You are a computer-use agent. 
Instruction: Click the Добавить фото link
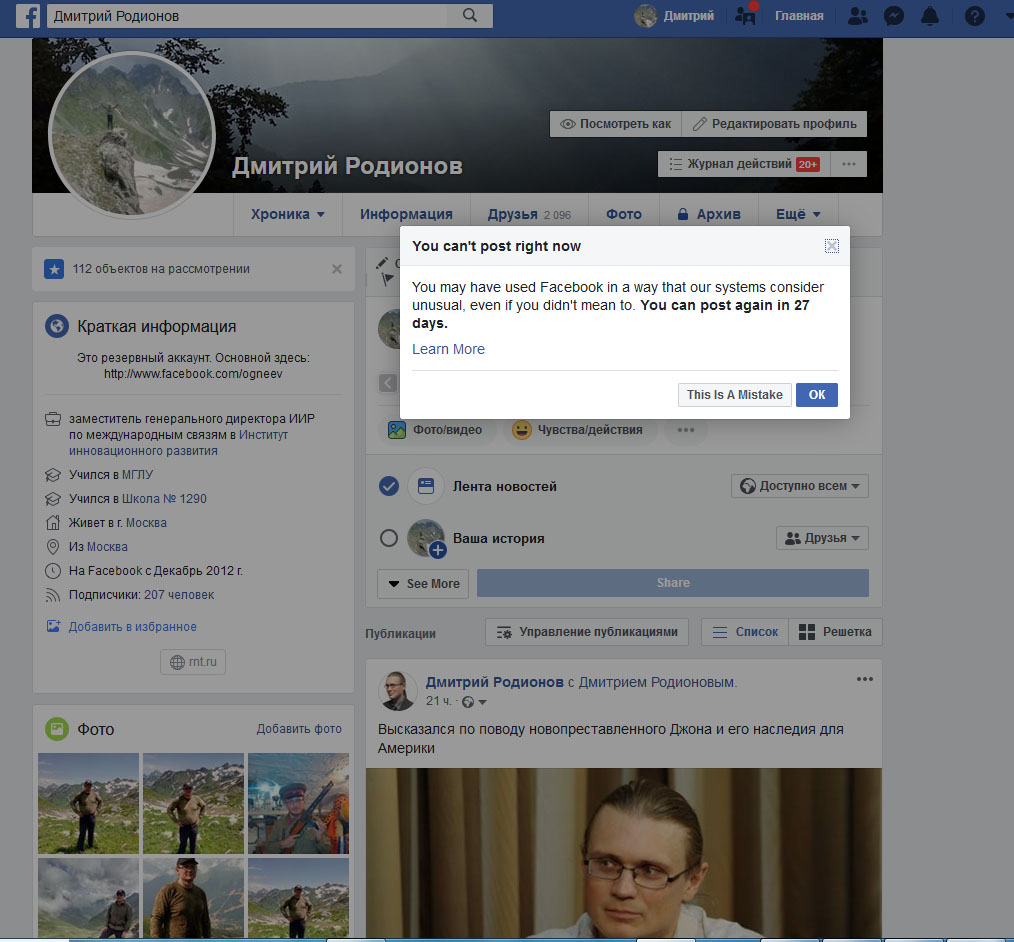(299, 729)
